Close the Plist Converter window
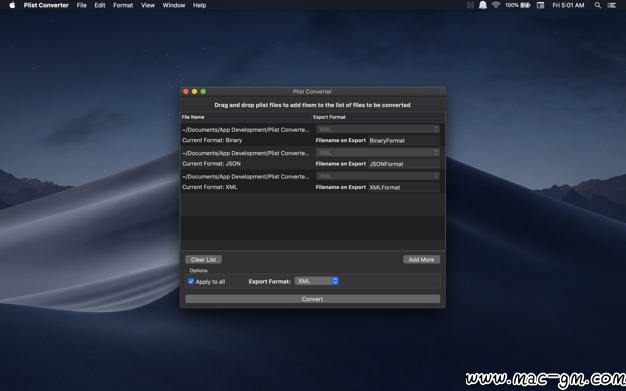This screenshot has height=391, width=626. (186, 91)
